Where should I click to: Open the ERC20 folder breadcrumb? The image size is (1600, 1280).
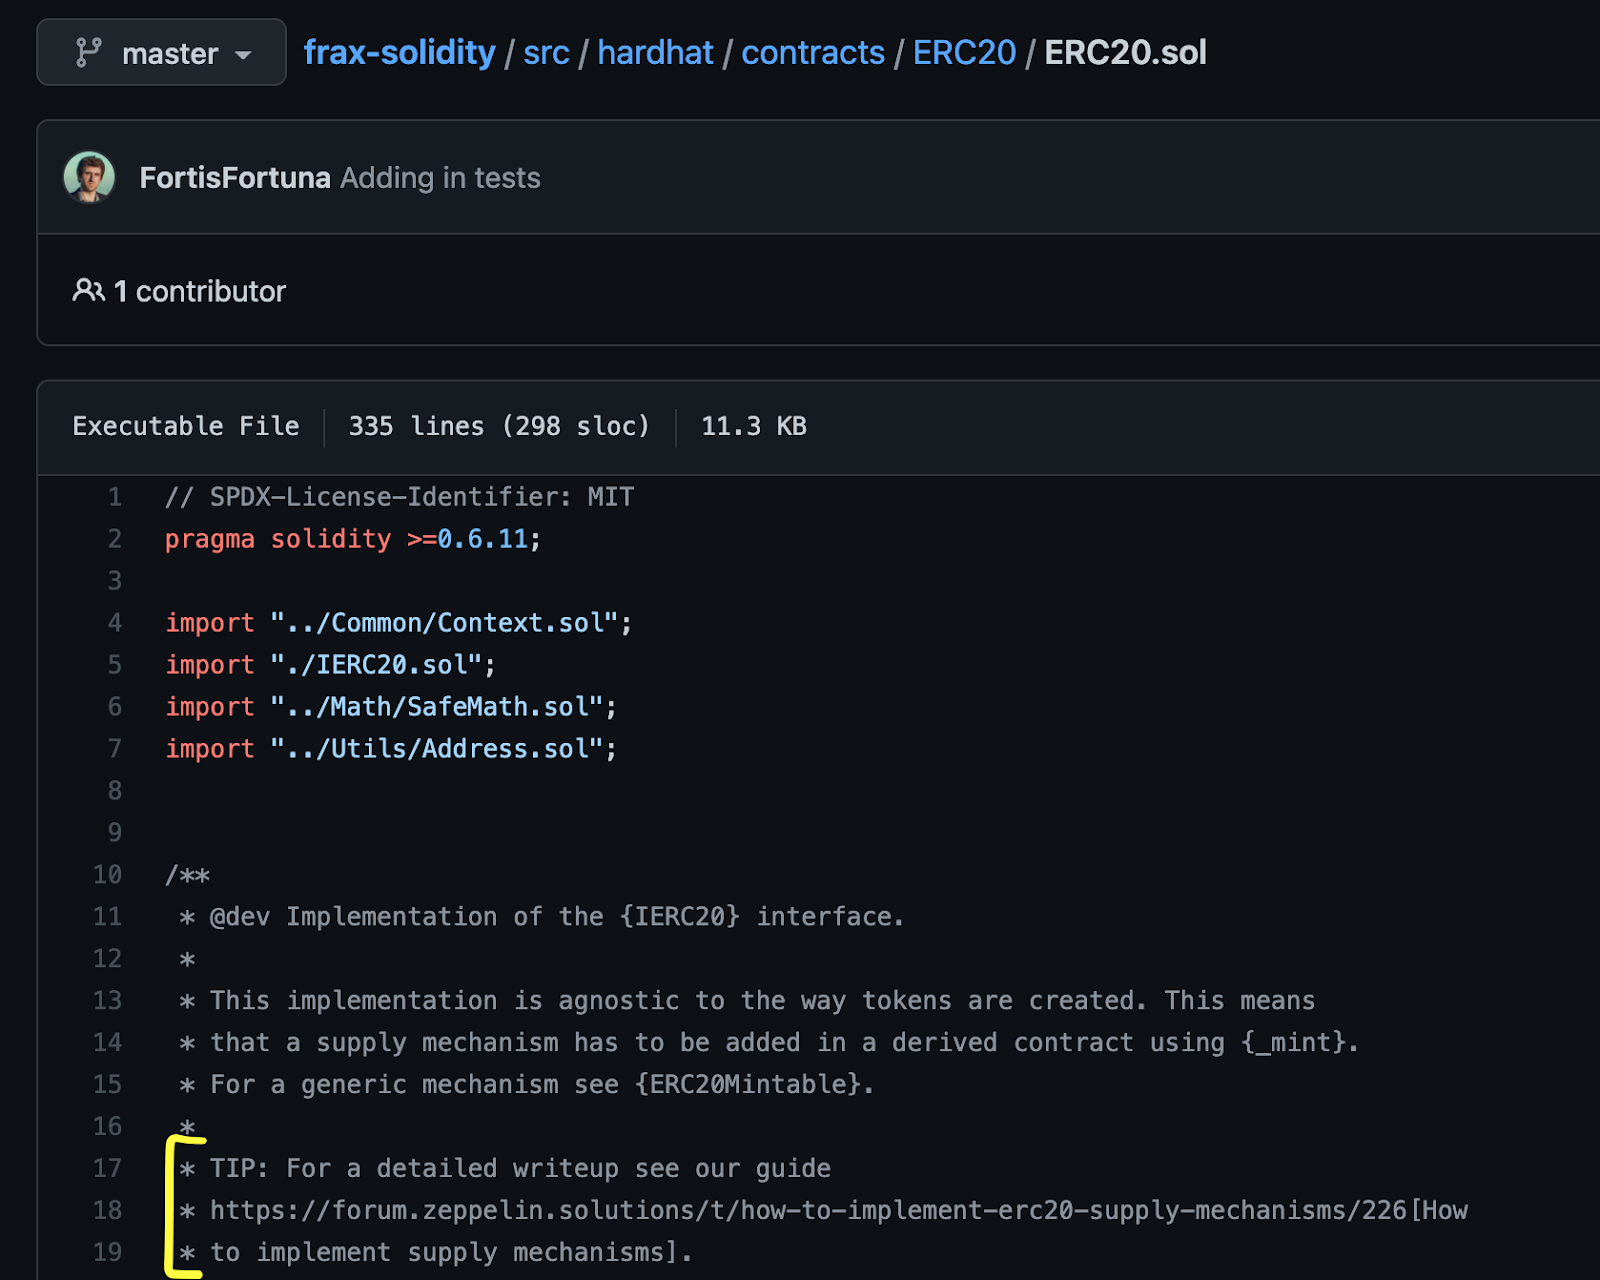point(964,52)
